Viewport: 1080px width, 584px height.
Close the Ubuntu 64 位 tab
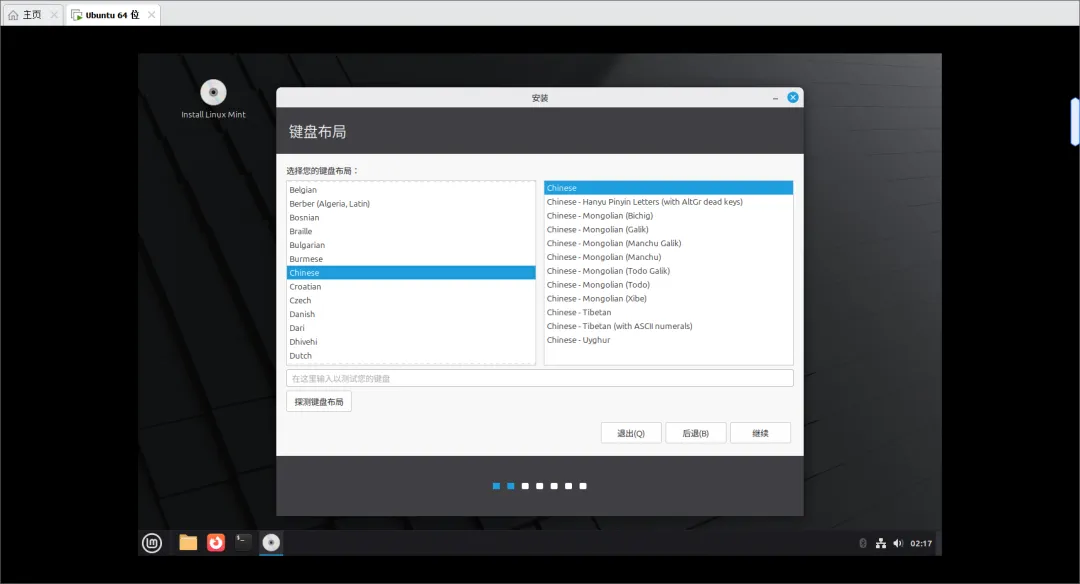152,14
